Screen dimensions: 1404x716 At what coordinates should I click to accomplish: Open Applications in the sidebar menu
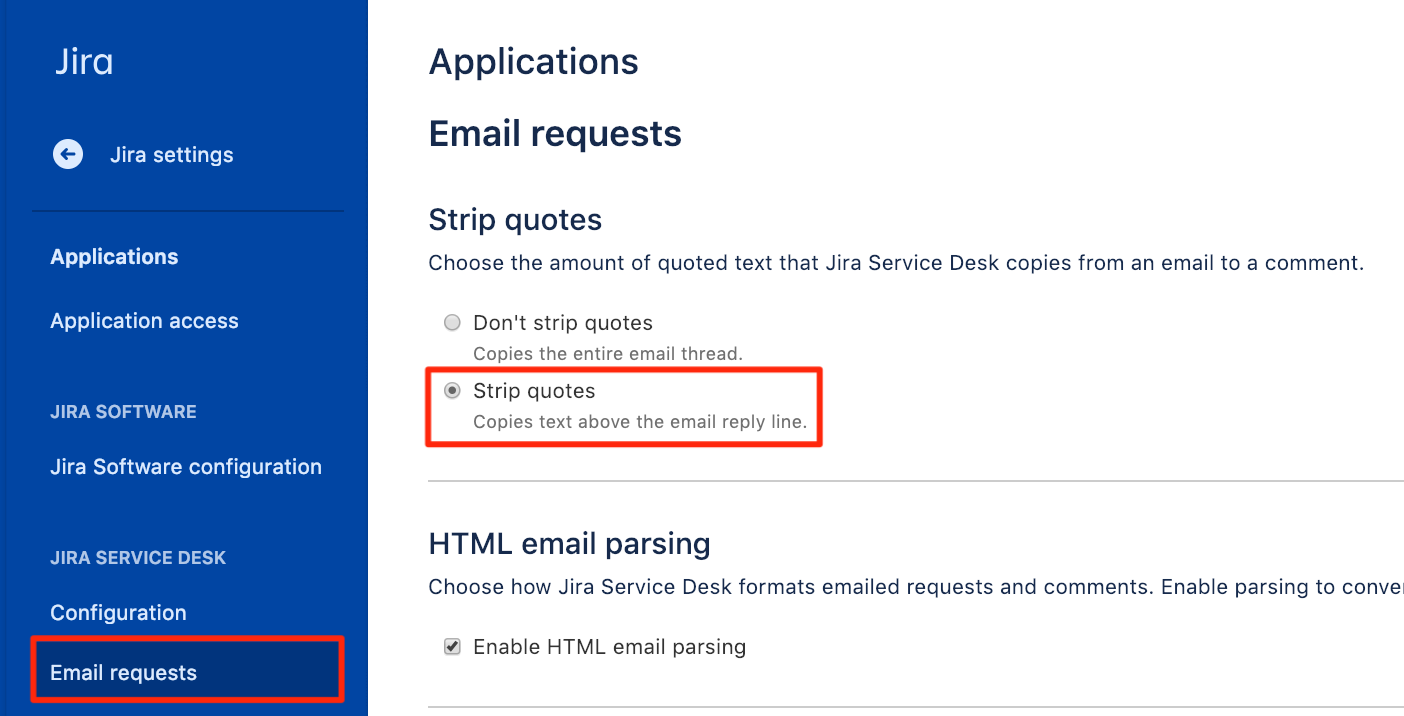114,257
